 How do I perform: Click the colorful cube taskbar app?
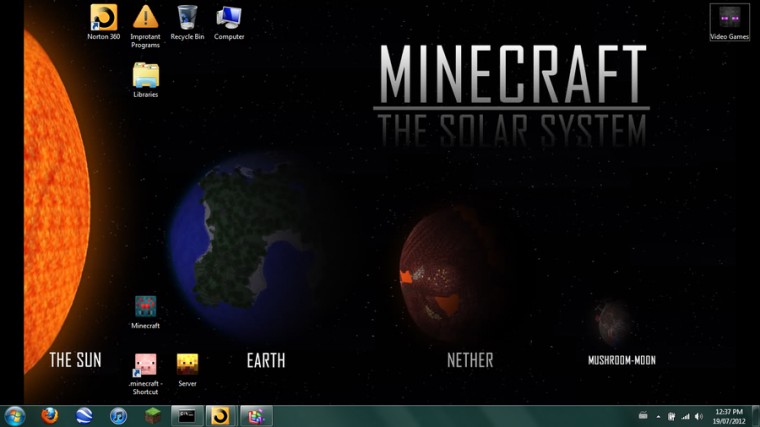pos(256,416)
